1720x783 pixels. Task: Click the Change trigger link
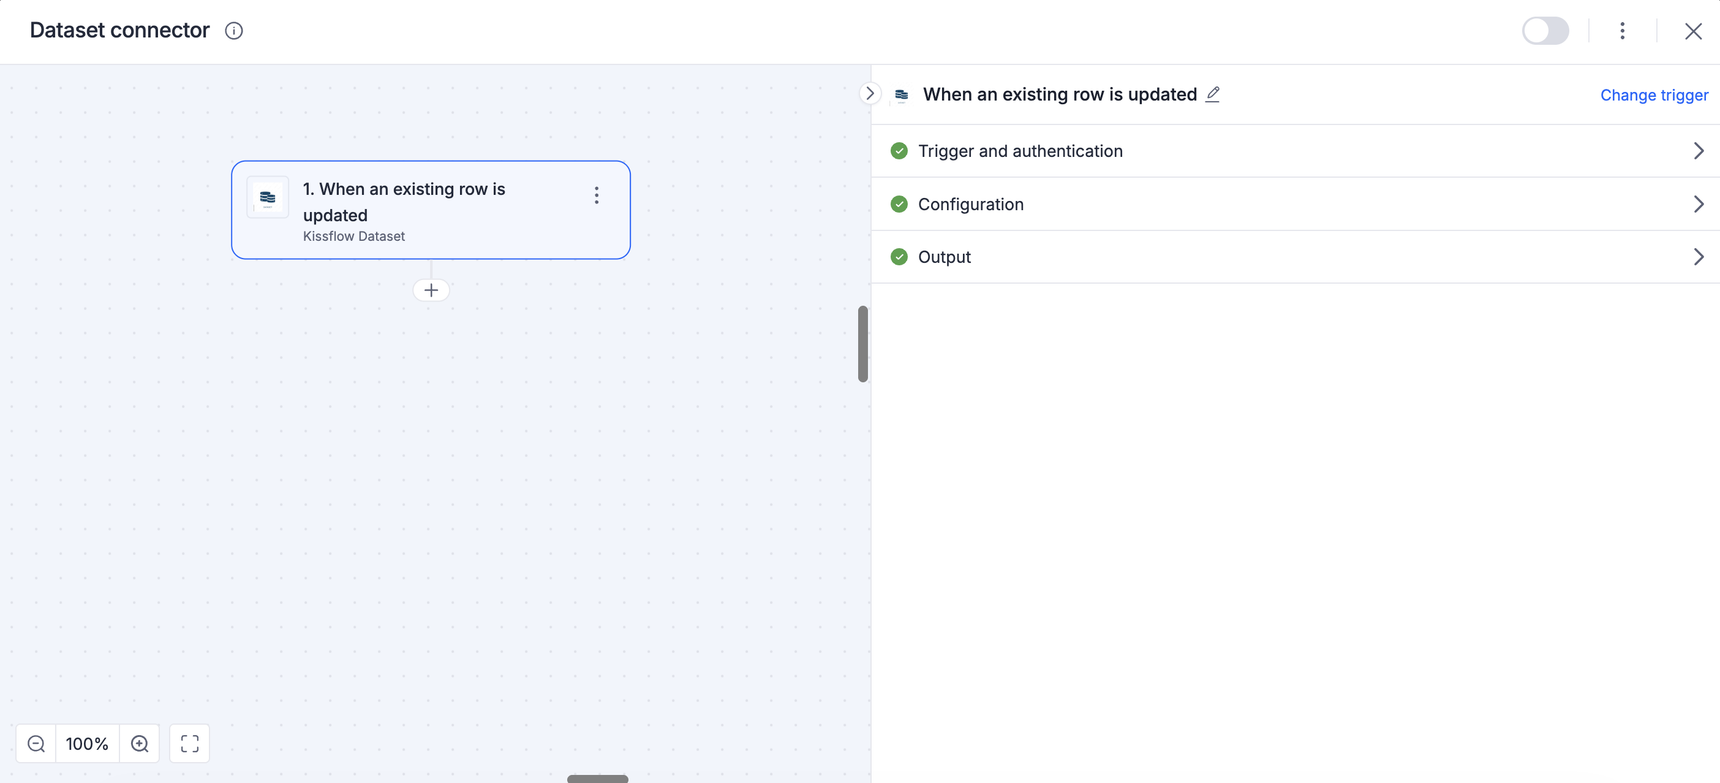tap(1653, 95)
